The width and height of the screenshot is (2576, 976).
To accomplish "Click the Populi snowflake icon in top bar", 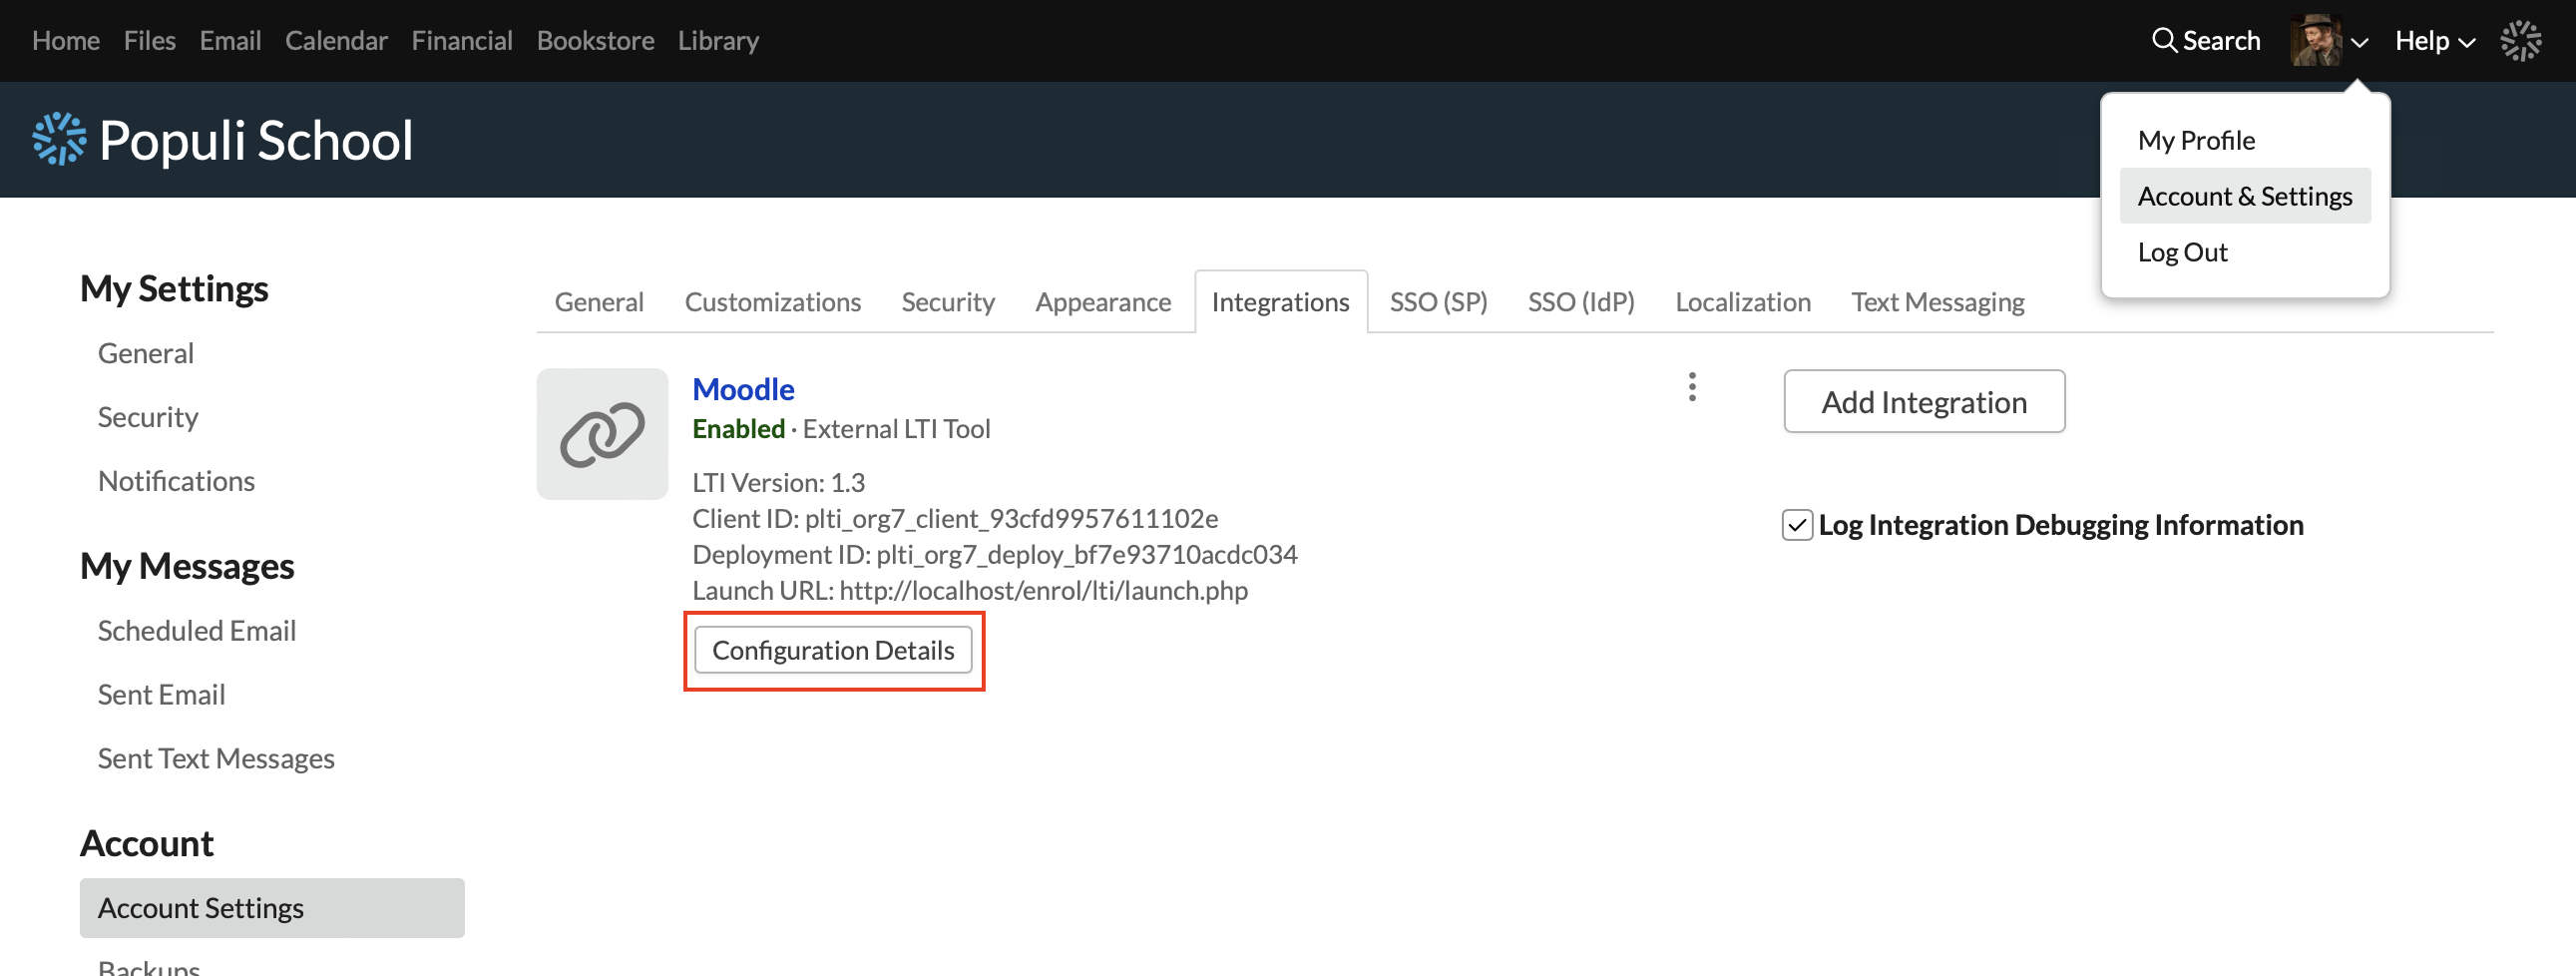I will [2521, 40].
